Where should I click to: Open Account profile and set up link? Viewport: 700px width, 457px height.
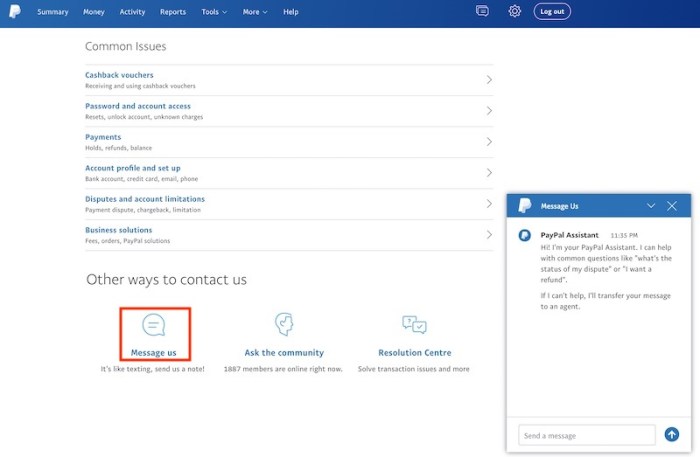coord(133,168)
